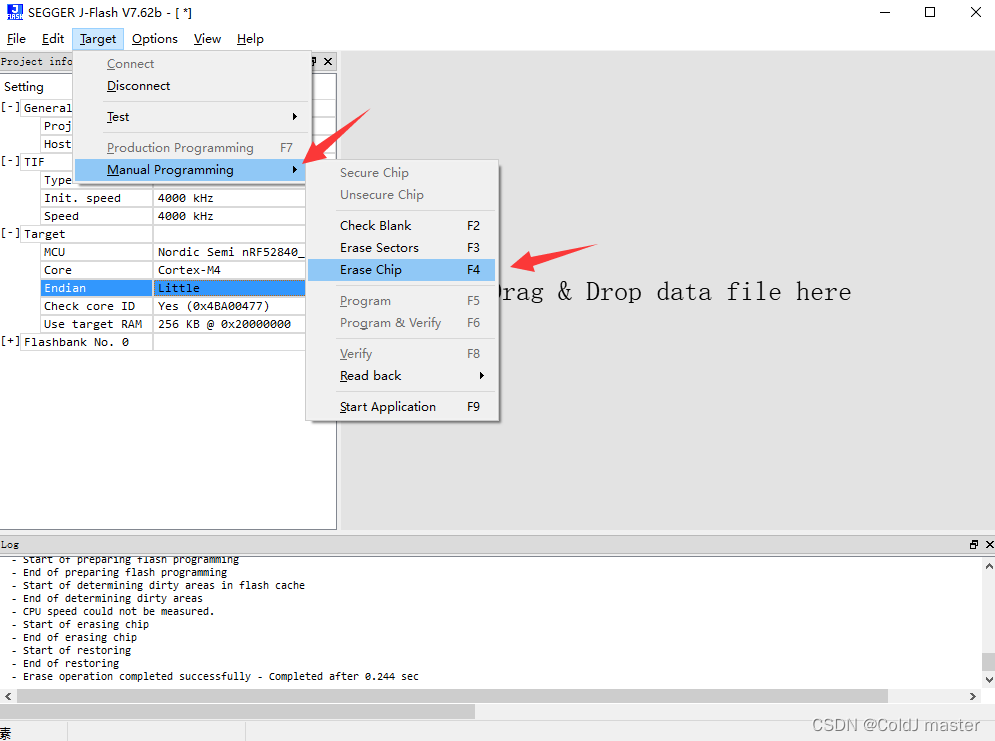Click Start Application entry

point(402,407)
